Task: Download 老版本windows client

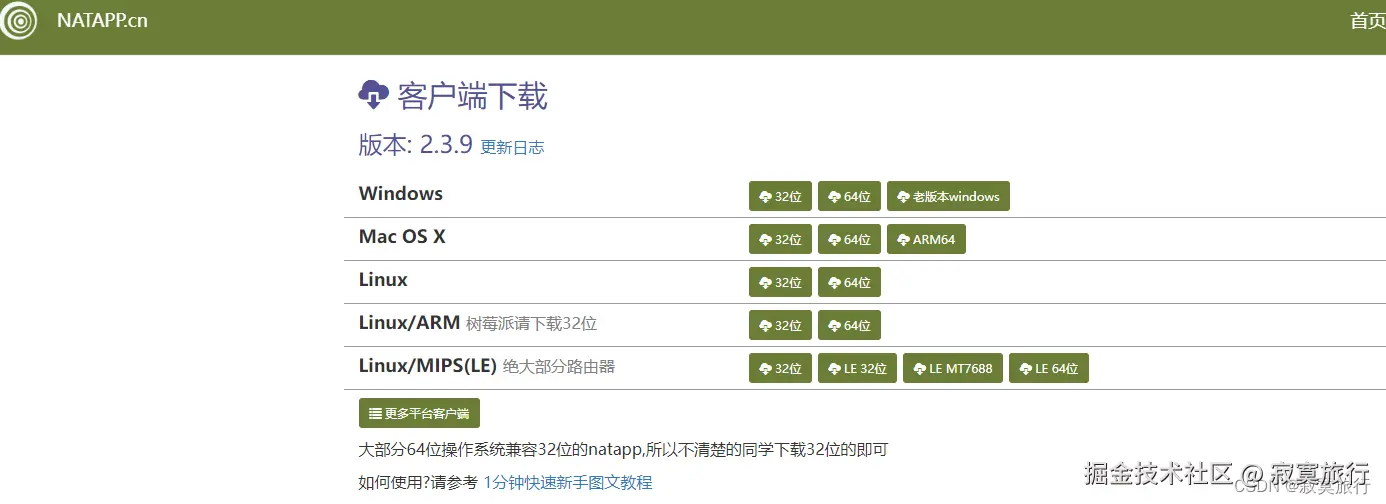Action: [948, 196]
